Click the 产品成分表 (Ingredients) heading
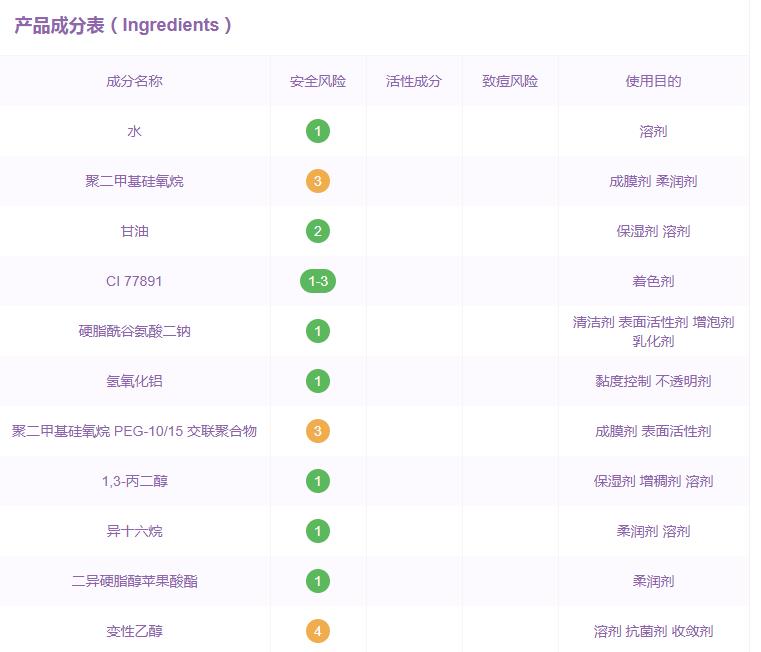This screenshot has width=761, height=652. [x=123, y=25]
